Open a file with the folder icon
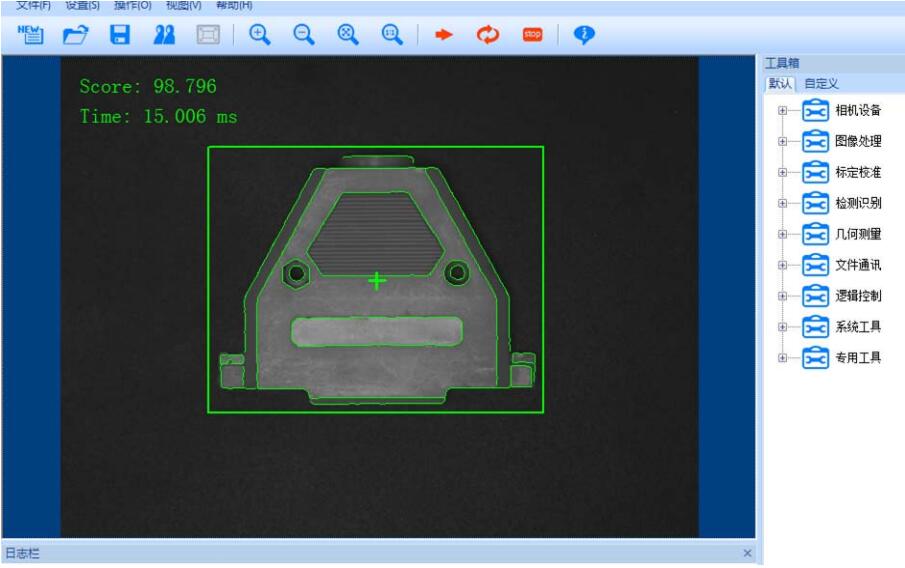905x568 pixels. tap(74, 34)
